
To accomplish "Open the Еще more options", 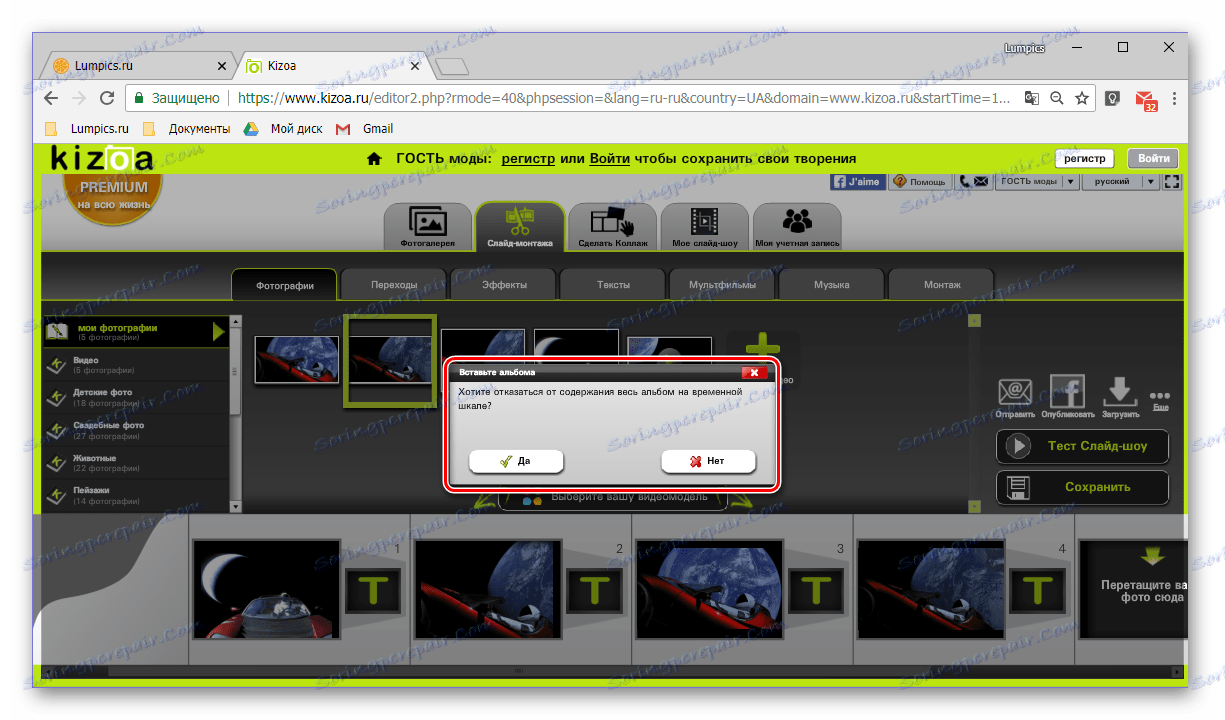I will point(1159,400).
